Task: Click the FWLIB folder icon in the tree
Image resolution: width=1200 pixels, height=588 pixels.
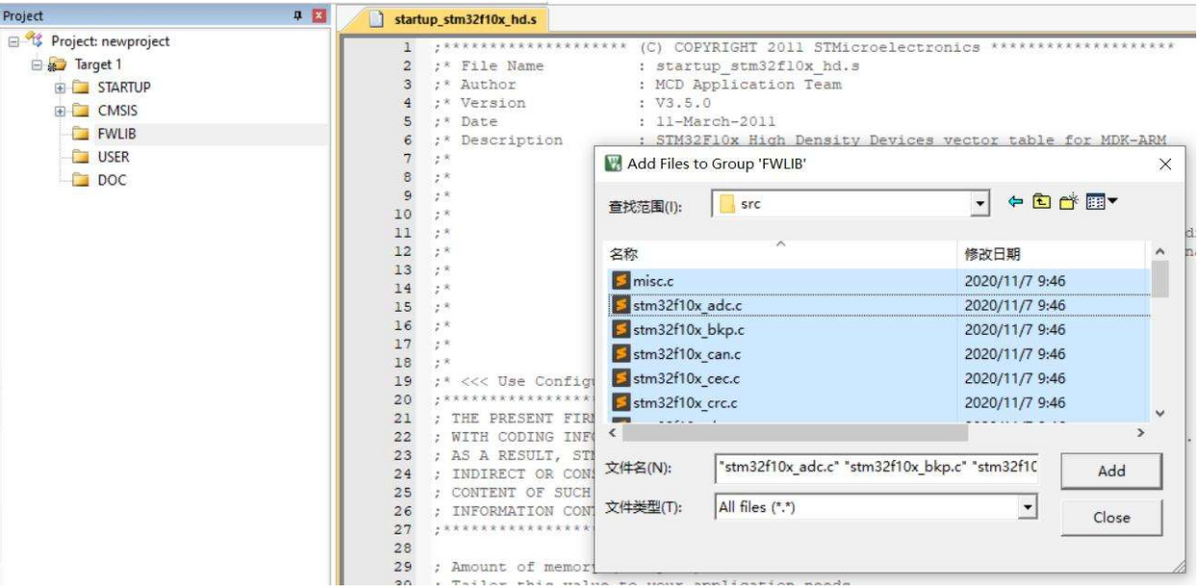Action: click(x=80, y=134)
